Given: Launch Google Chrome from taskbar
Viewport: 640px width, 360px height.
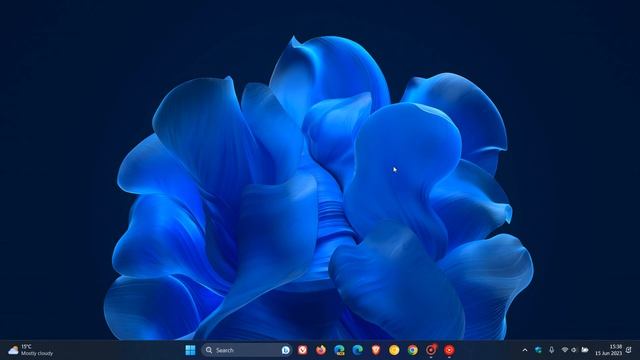Looking at the screenshot, I should tap(413, 350).
